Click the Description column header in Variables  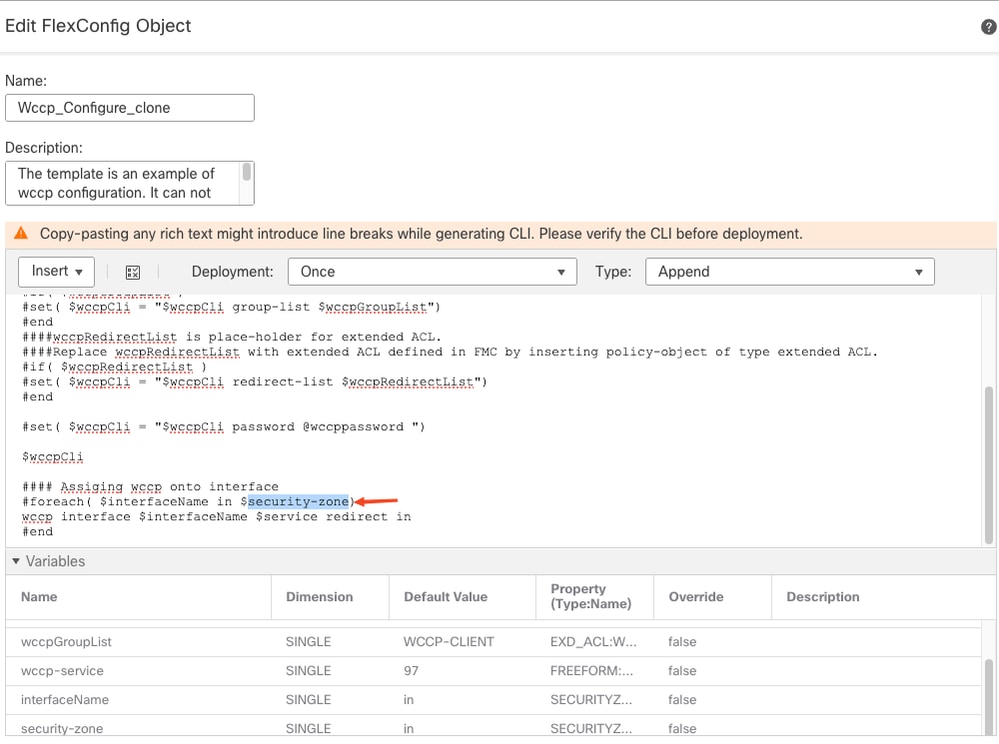click(823, 597)
